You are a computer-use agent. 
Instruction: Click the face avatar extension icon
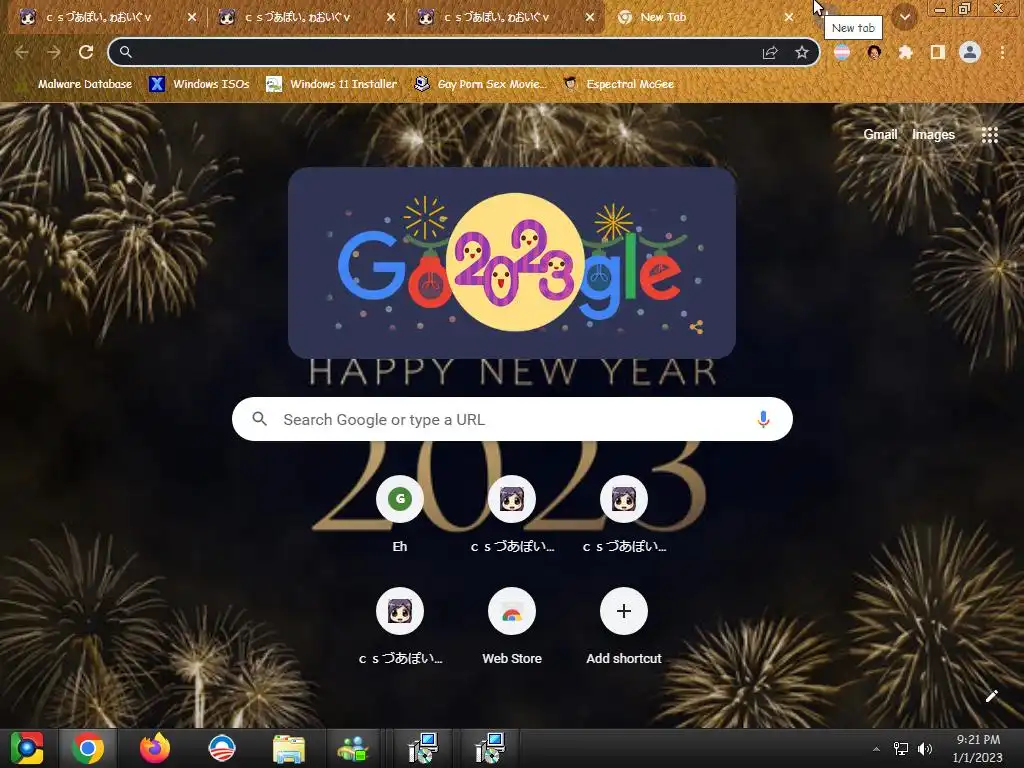(874, 52)
